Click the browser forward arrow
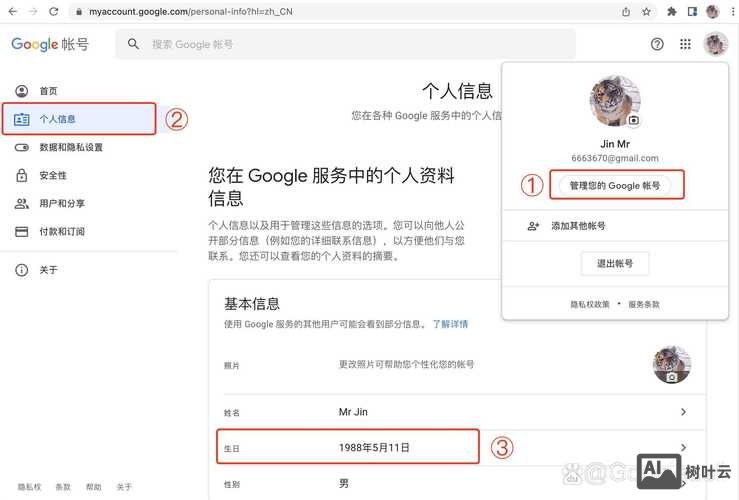Viewport: 739px width, 500px height. [33, 11]
